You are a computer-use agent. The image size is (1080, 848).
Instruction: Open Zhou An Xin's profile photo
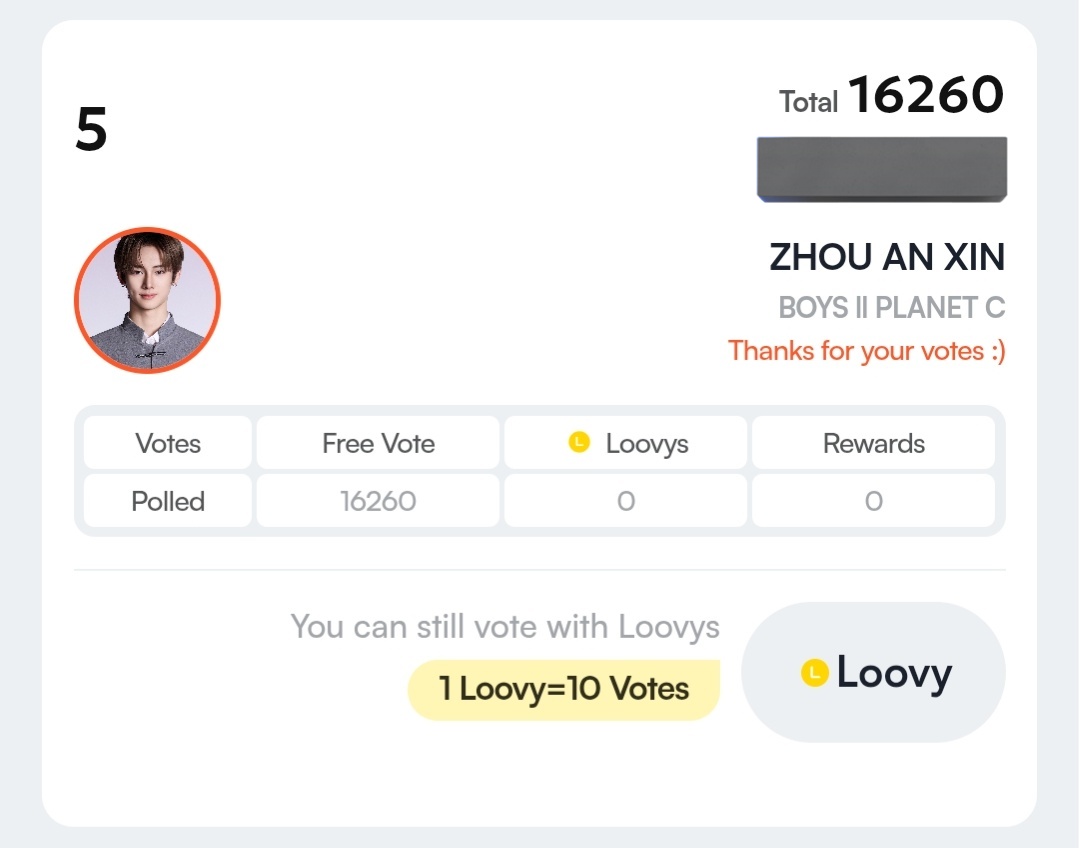pos(147,300)
